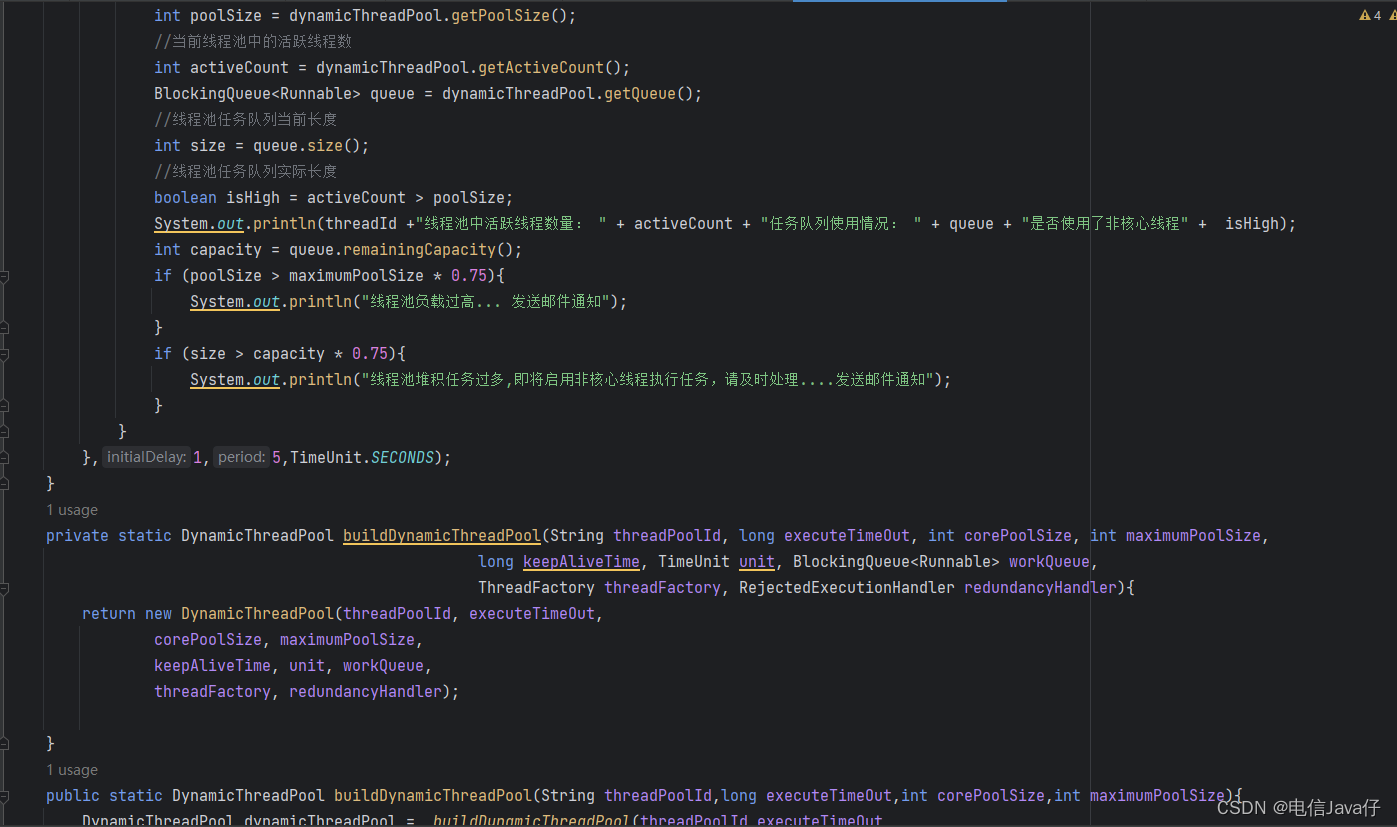Click the underlined 'unit' parameter
This screenshot has width=1397, height=827.
click(757, 562)
